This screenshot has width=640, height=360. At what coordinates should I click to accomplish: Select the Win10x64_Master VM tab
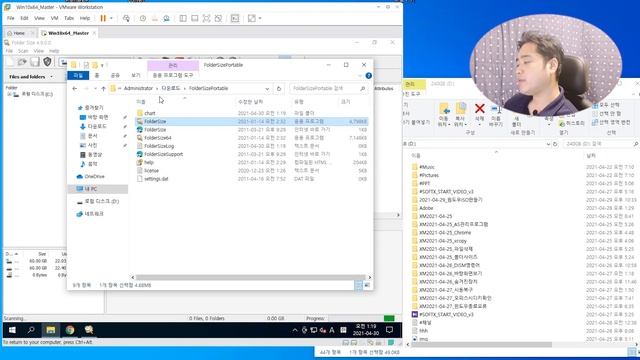(x=68, y=33)
